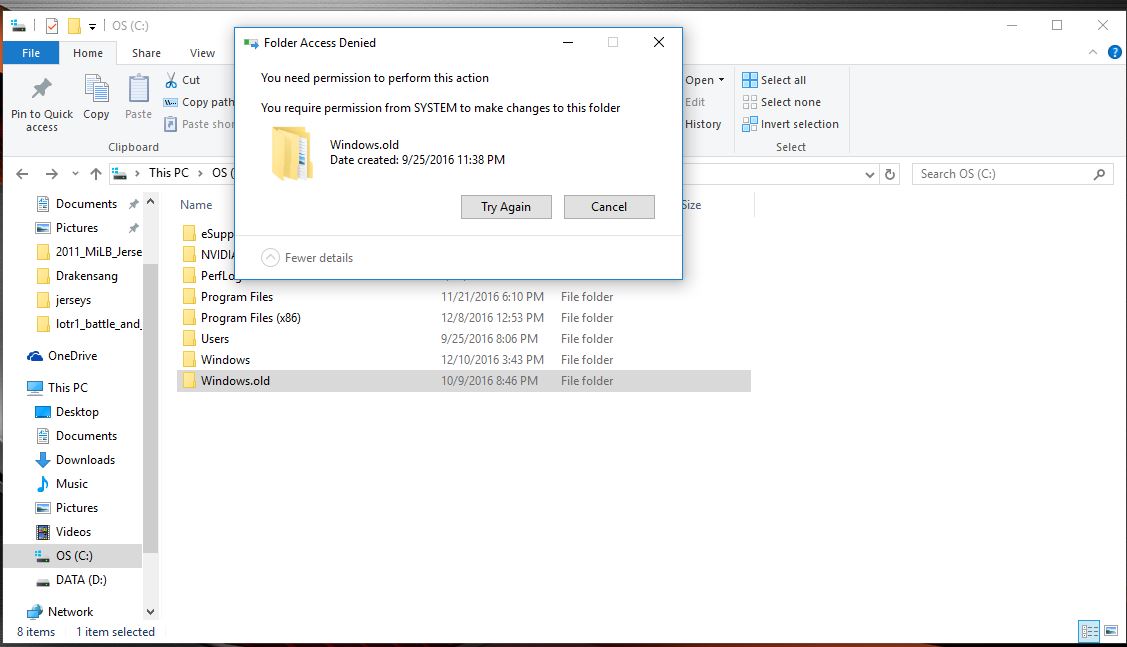Open the lotr1_battle_and folder in sidebar
Viewport: 1127px width, 647px height.
point(88,324)
